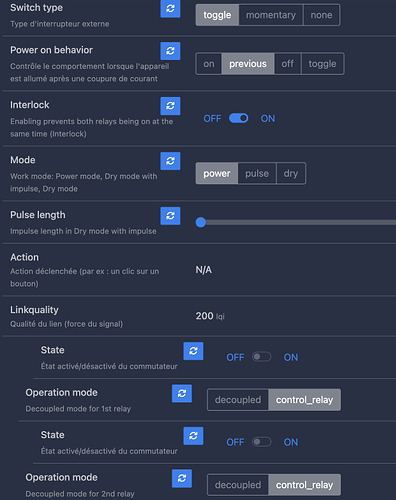The image size is (396, 500).
Task: Set Switch type to none
Action: (321, 15)
